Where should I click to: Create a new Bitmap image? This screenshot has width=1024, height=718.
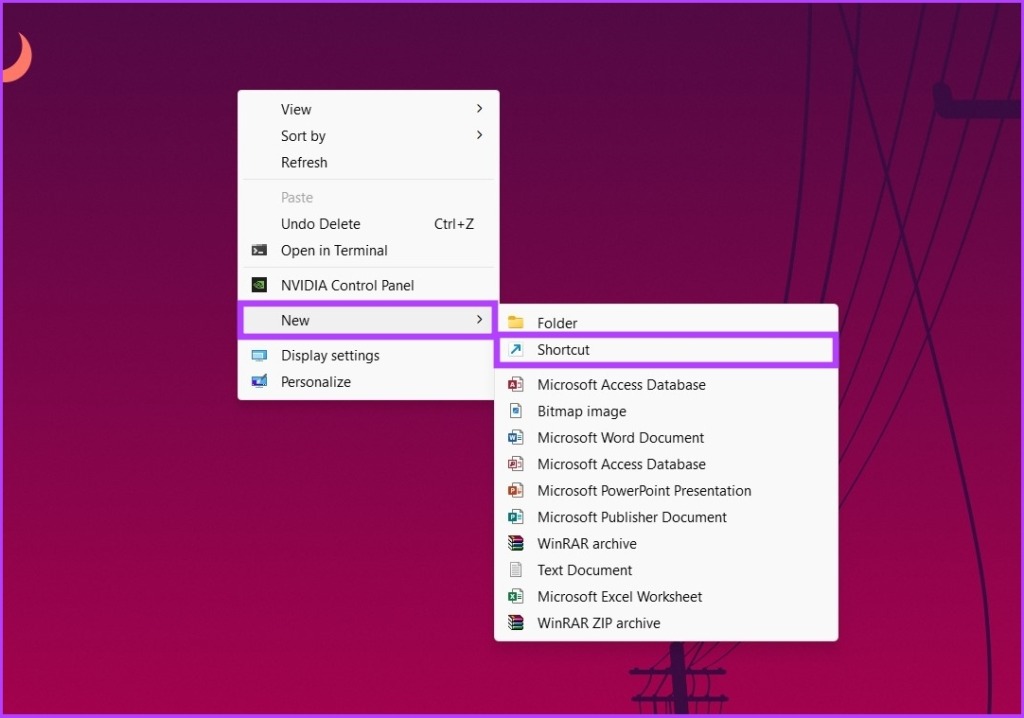[666, 411]
